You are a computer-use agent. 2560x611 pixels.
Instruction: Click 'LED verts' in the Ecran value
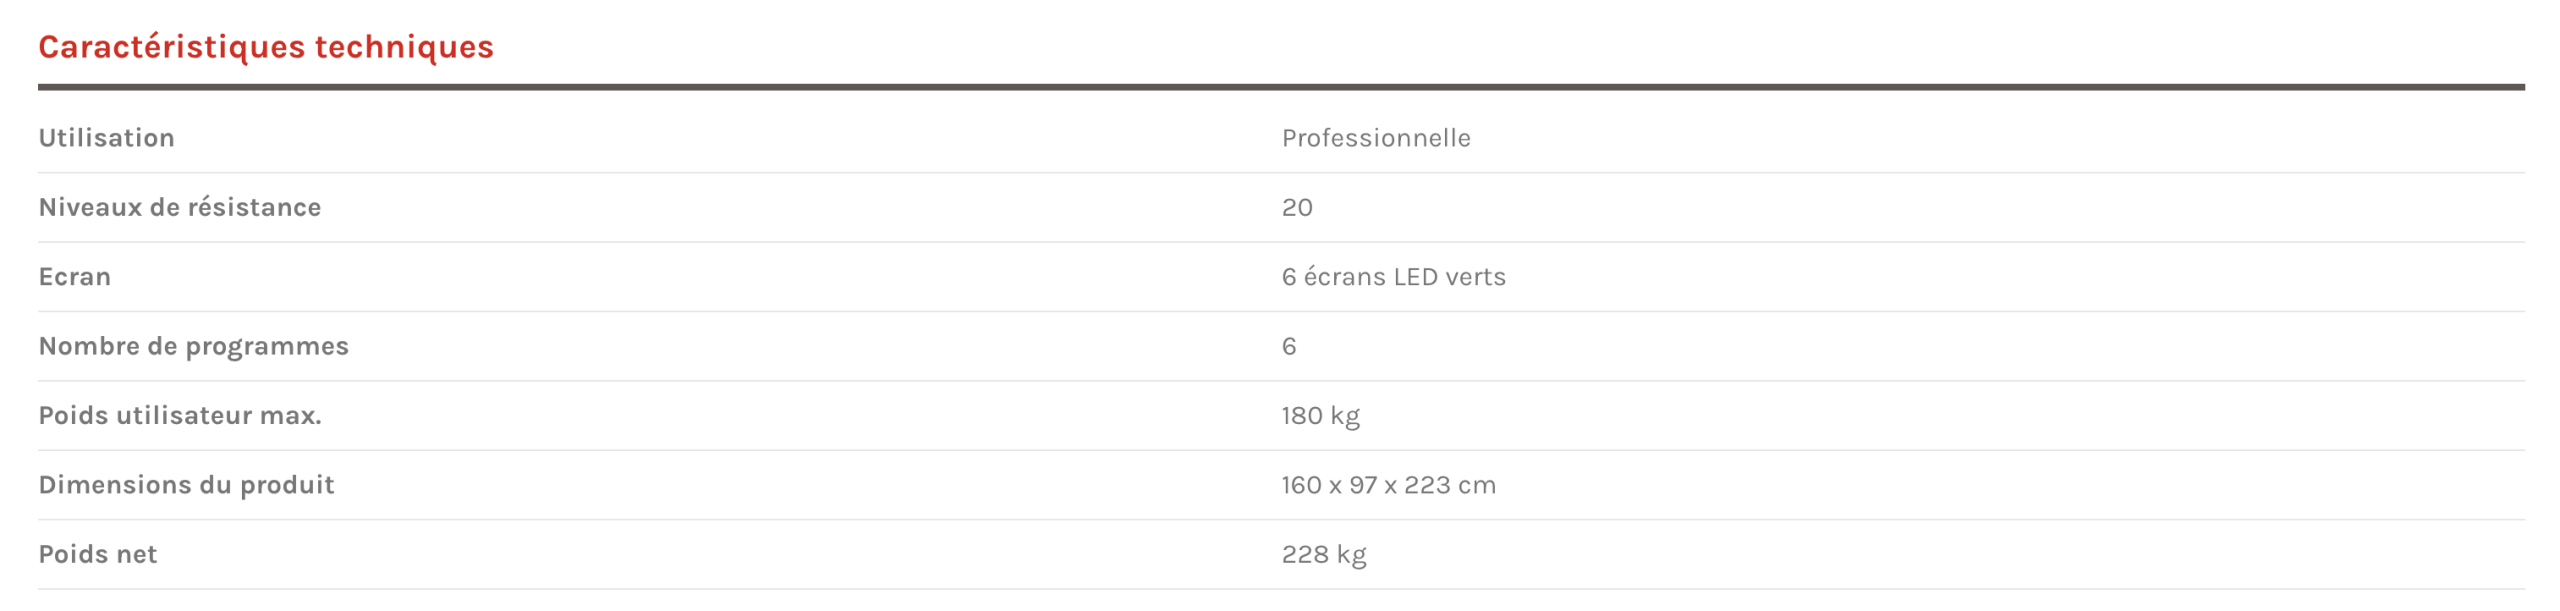[1449, 277]
